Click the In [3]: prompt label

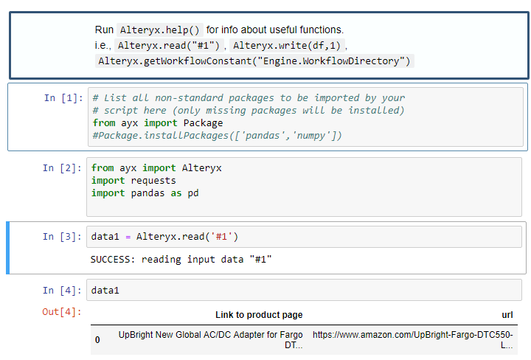(62, 237)
